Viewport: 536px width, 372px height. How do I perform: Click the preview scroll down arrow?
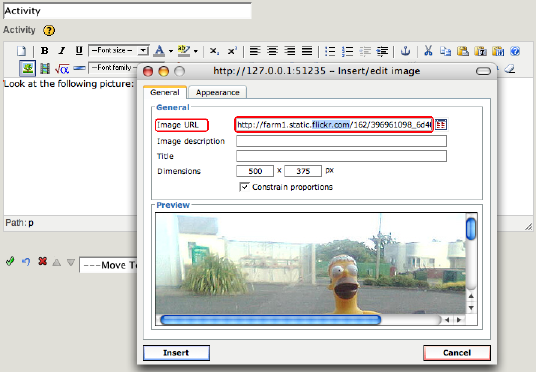(471, 308)
